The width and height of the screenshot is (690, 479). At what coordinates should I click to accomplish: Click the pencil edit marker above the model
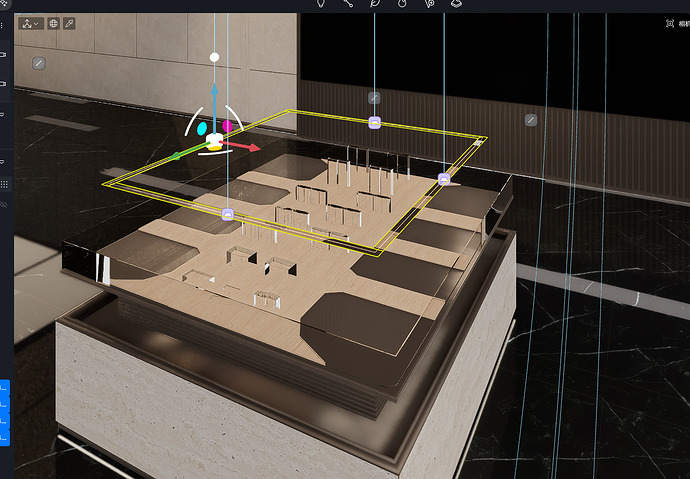click(373, 98)
